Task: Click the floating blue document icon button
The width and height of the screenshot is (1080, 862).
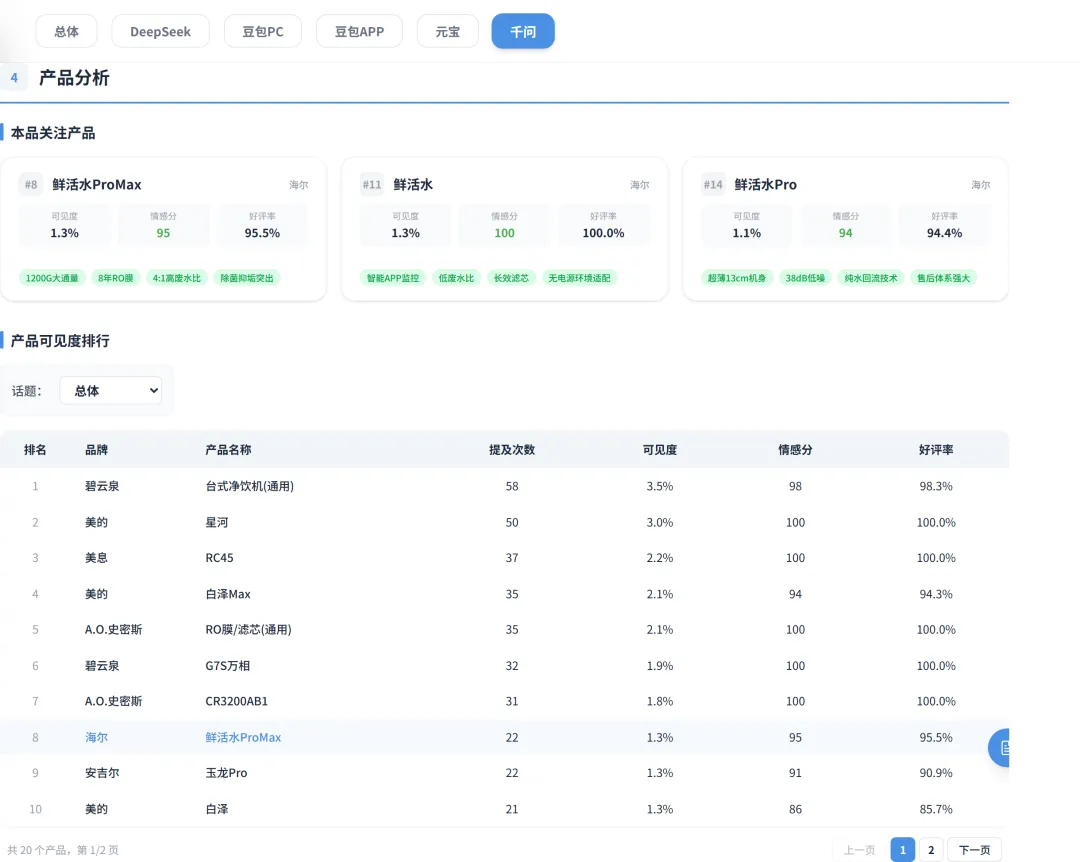Action: (1000, 748)
